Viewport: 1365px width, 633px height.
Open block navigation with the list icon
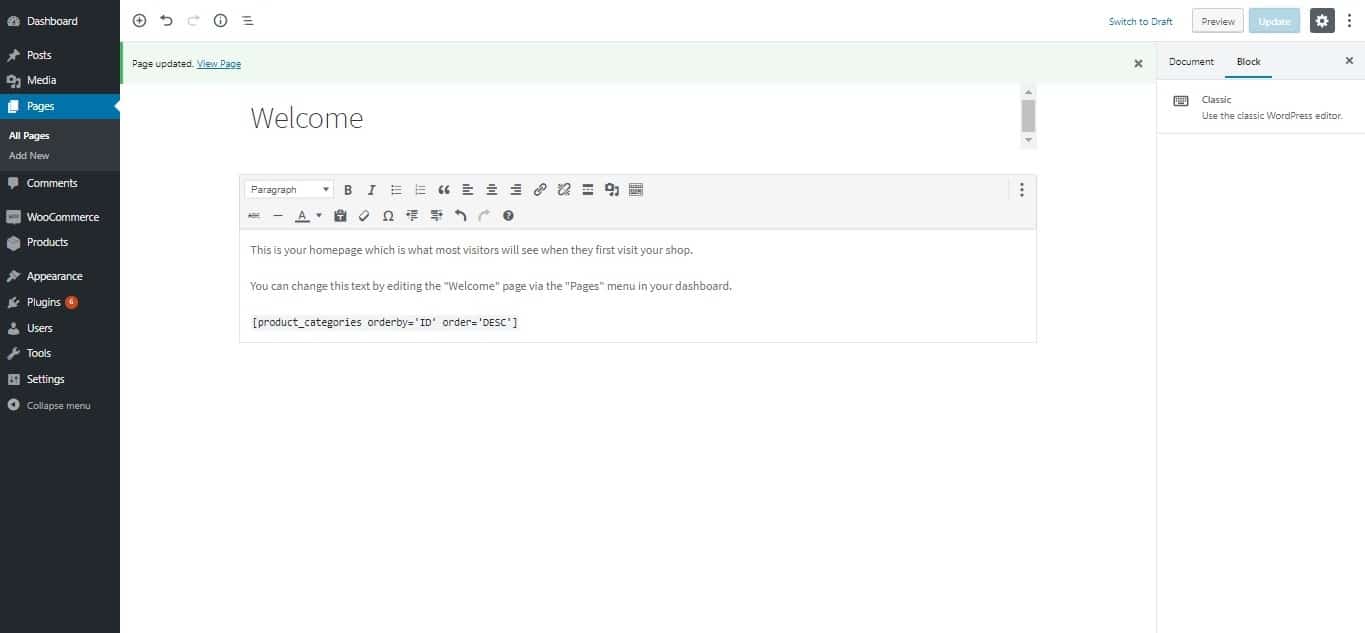coord(248,20)
